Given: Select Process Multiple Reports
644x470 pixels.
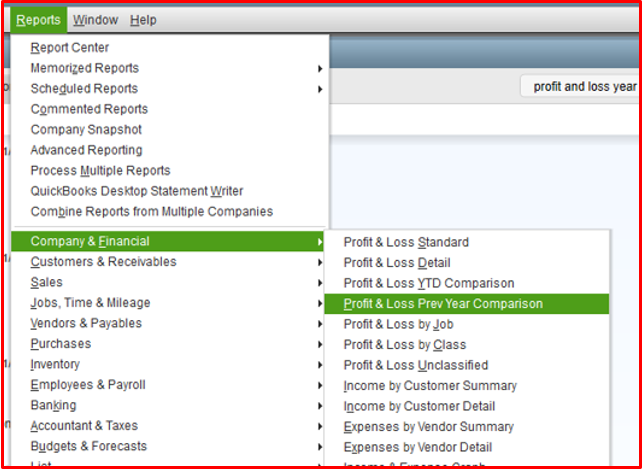Looking at the screenshot, I should 169,171.
